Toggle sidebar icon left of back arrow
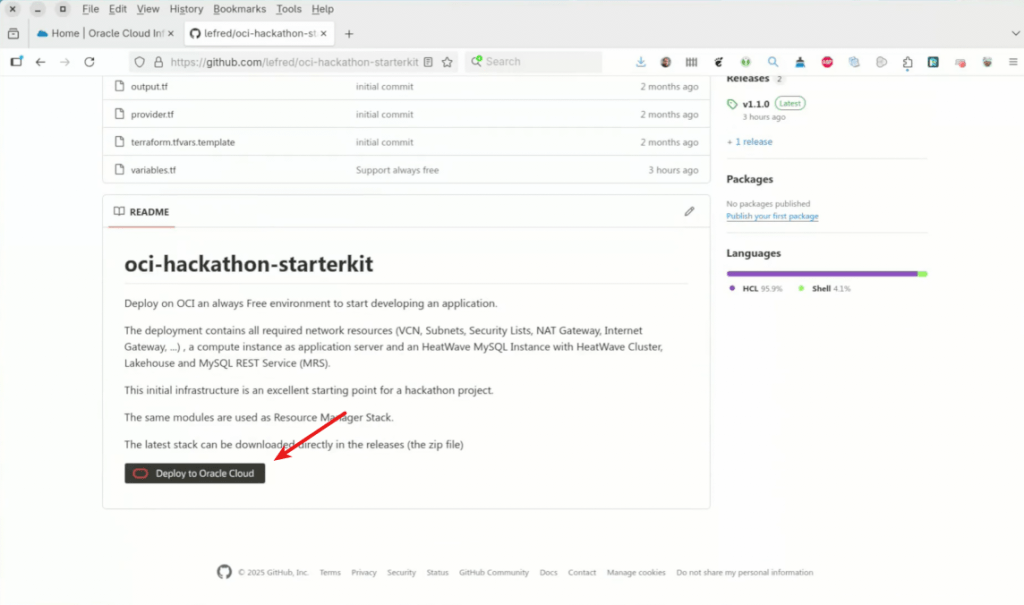 pos(16,61)
